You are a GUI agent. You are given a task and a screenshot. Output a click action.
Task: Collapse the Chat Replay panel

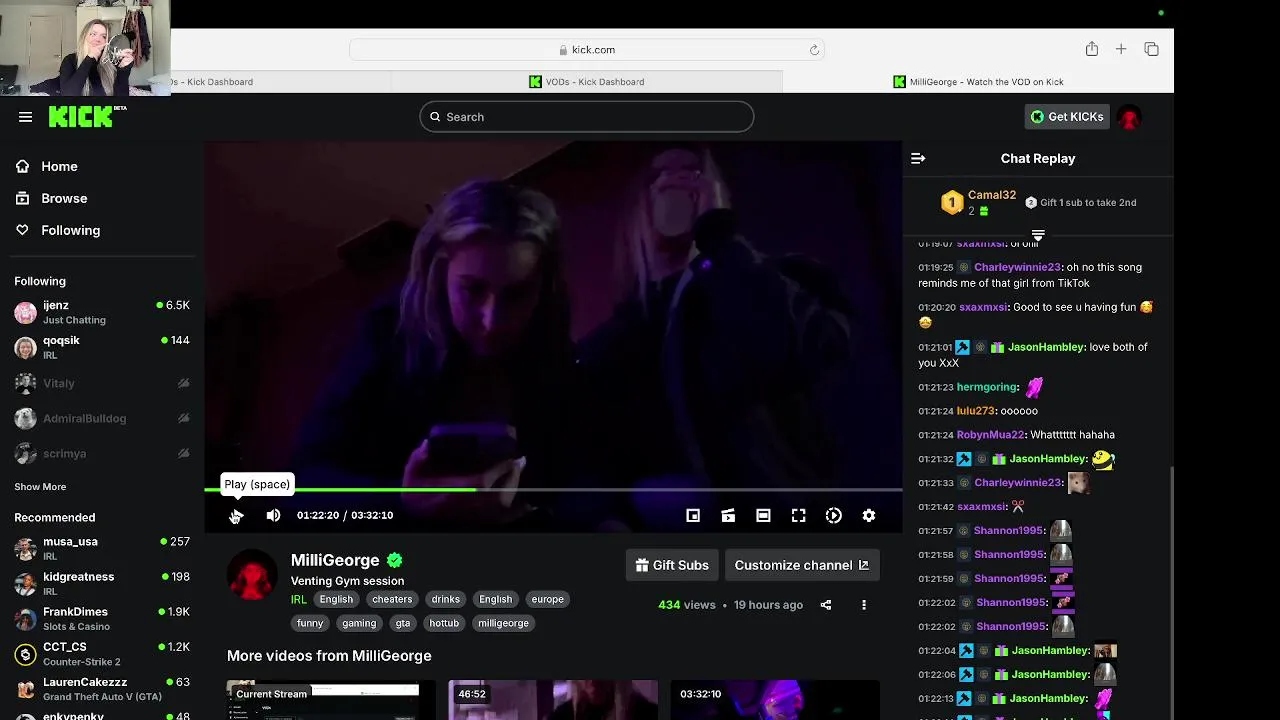(918, 158)
